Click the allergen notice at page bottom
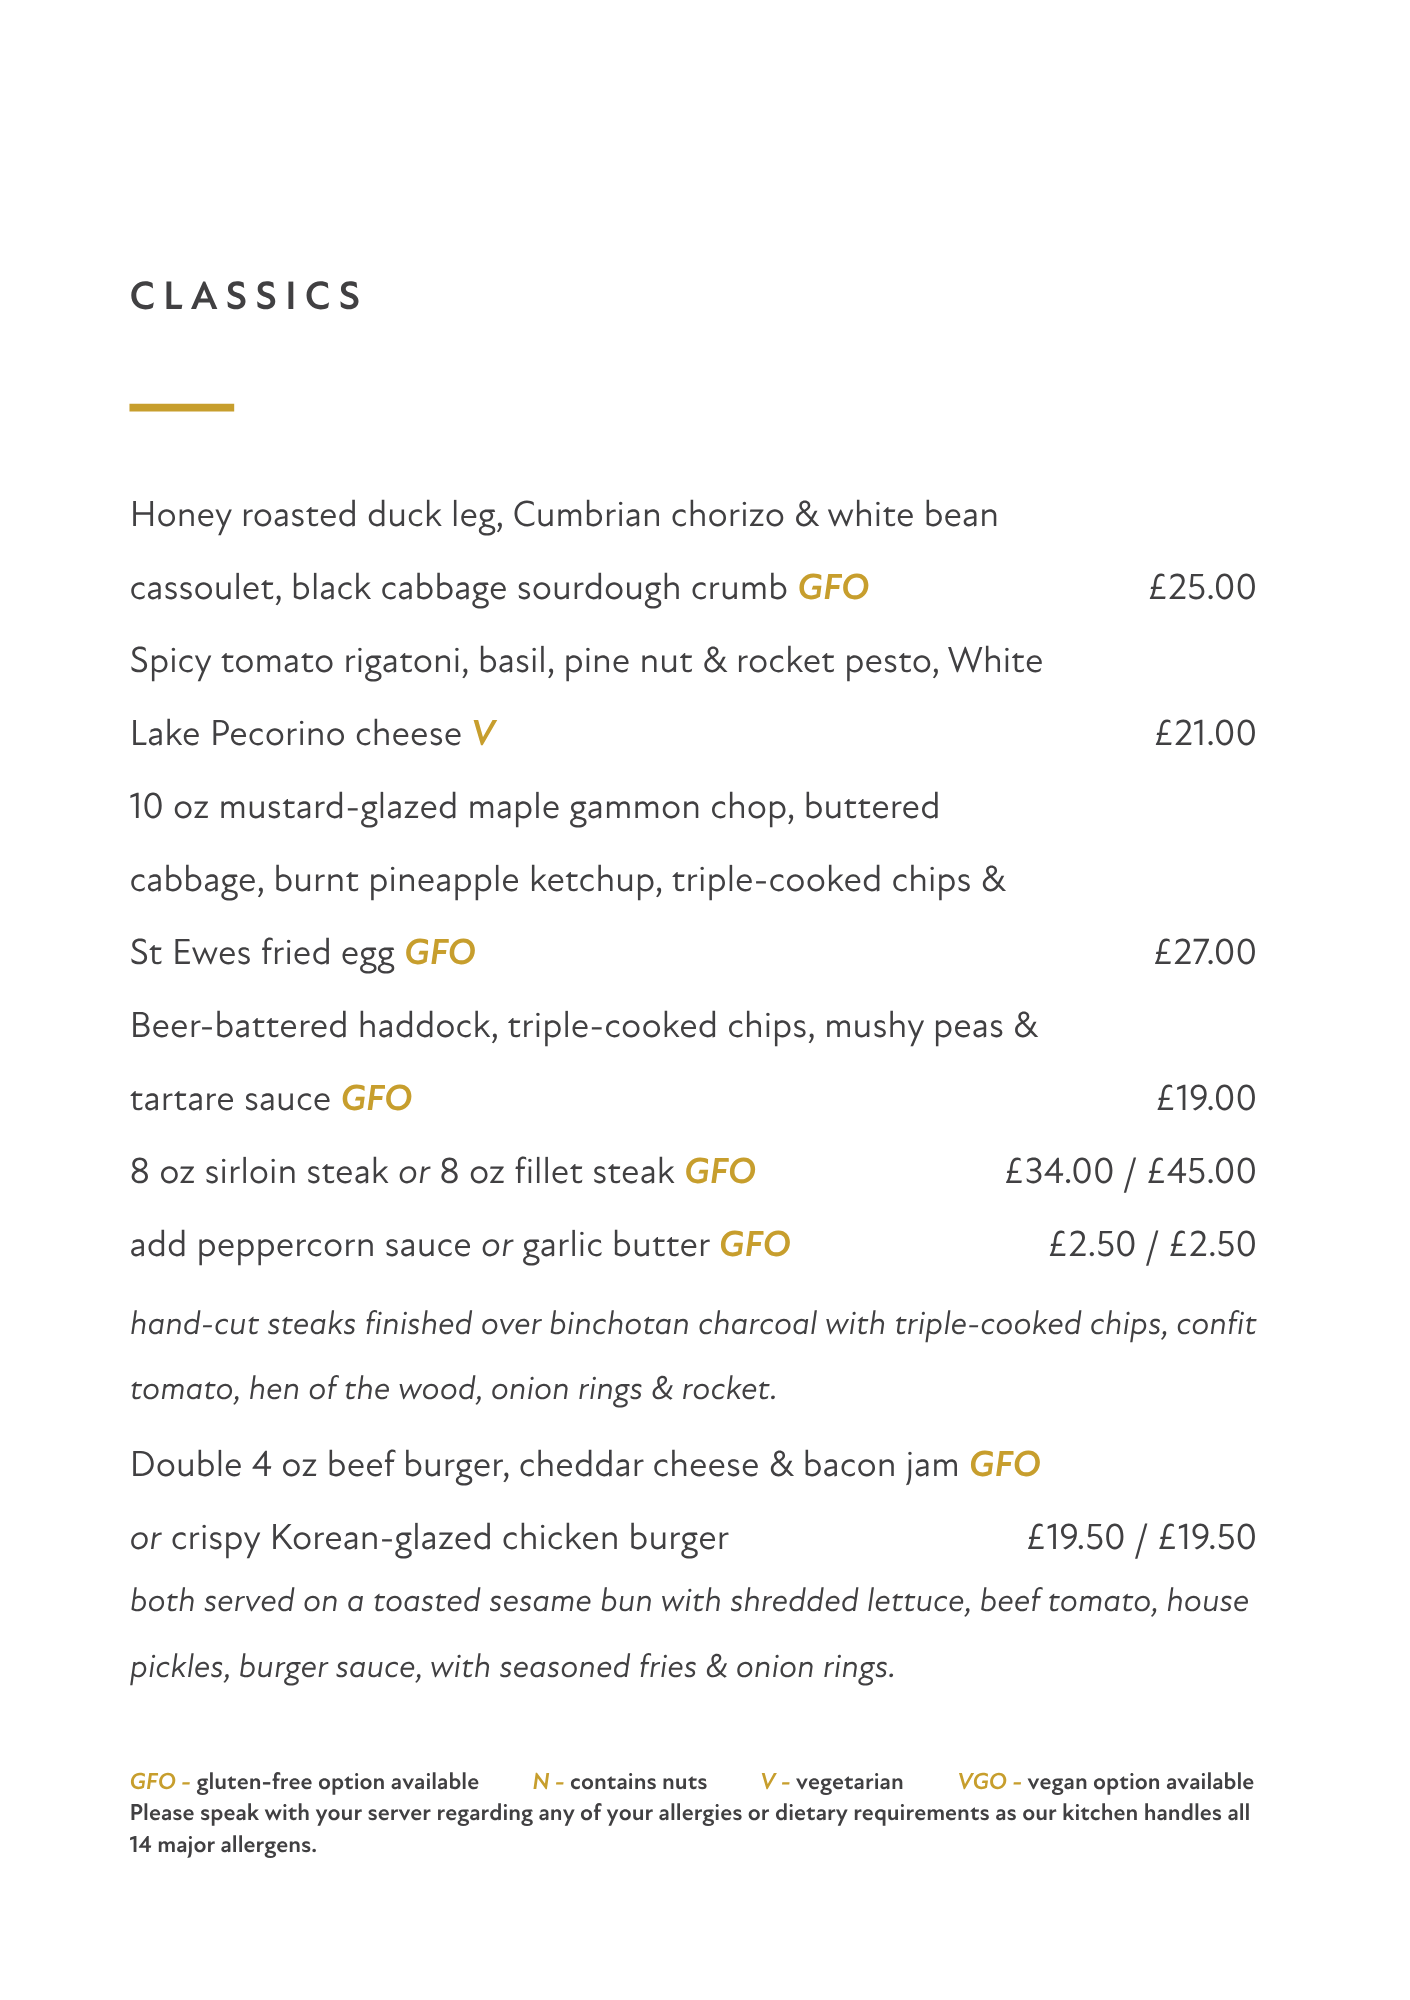This screenshot has height=2000, width=1410. pyautogui.click(x=690, y=1829)
